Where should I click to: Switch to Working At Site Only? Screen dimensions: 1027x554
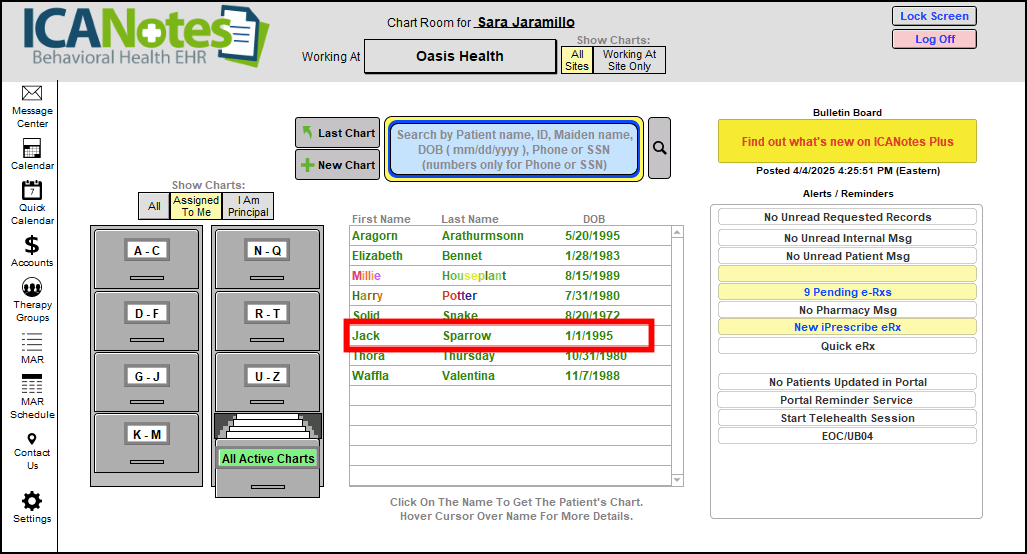[629, 60]
